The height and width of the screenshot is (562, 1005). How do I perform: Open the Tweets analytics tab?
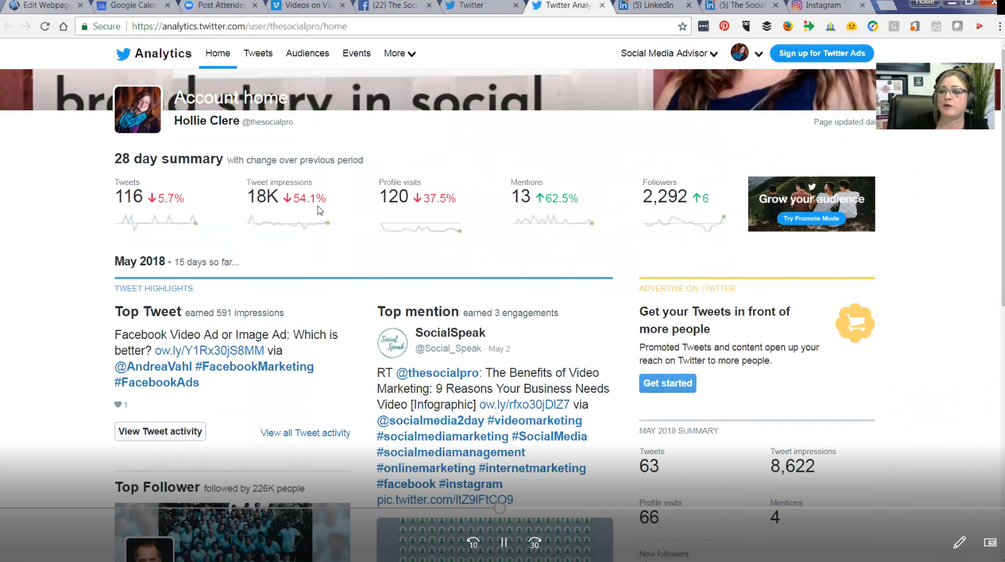258,53
